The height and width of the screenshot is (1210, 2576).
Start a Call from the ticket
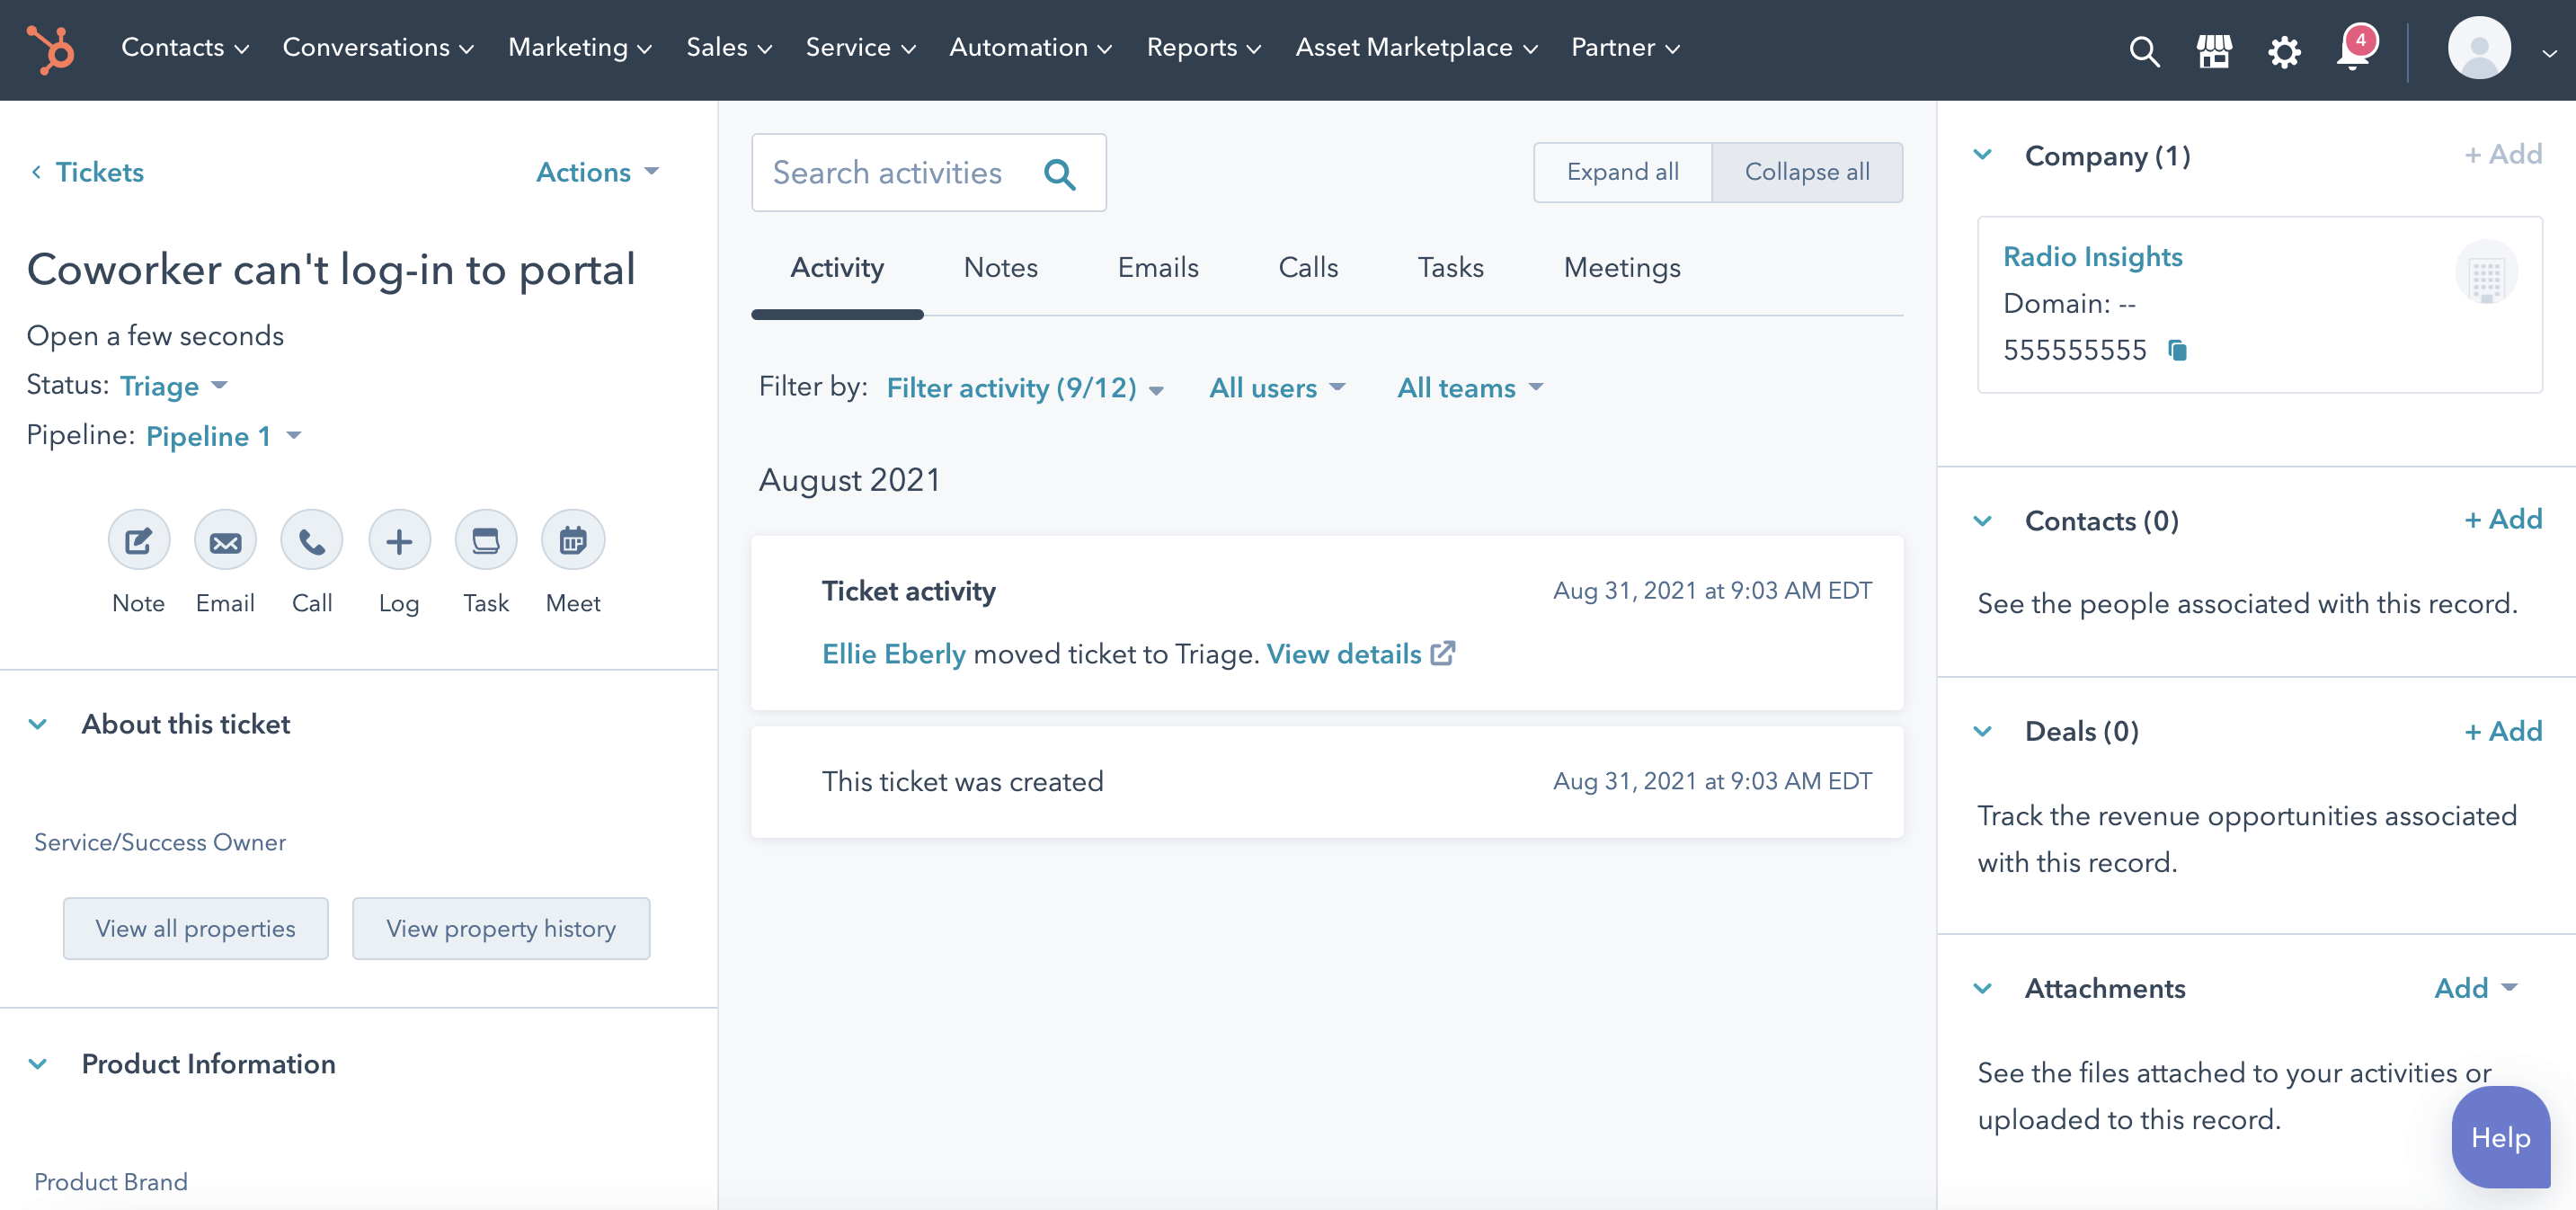pyautogui.click(x=312, y=540)
